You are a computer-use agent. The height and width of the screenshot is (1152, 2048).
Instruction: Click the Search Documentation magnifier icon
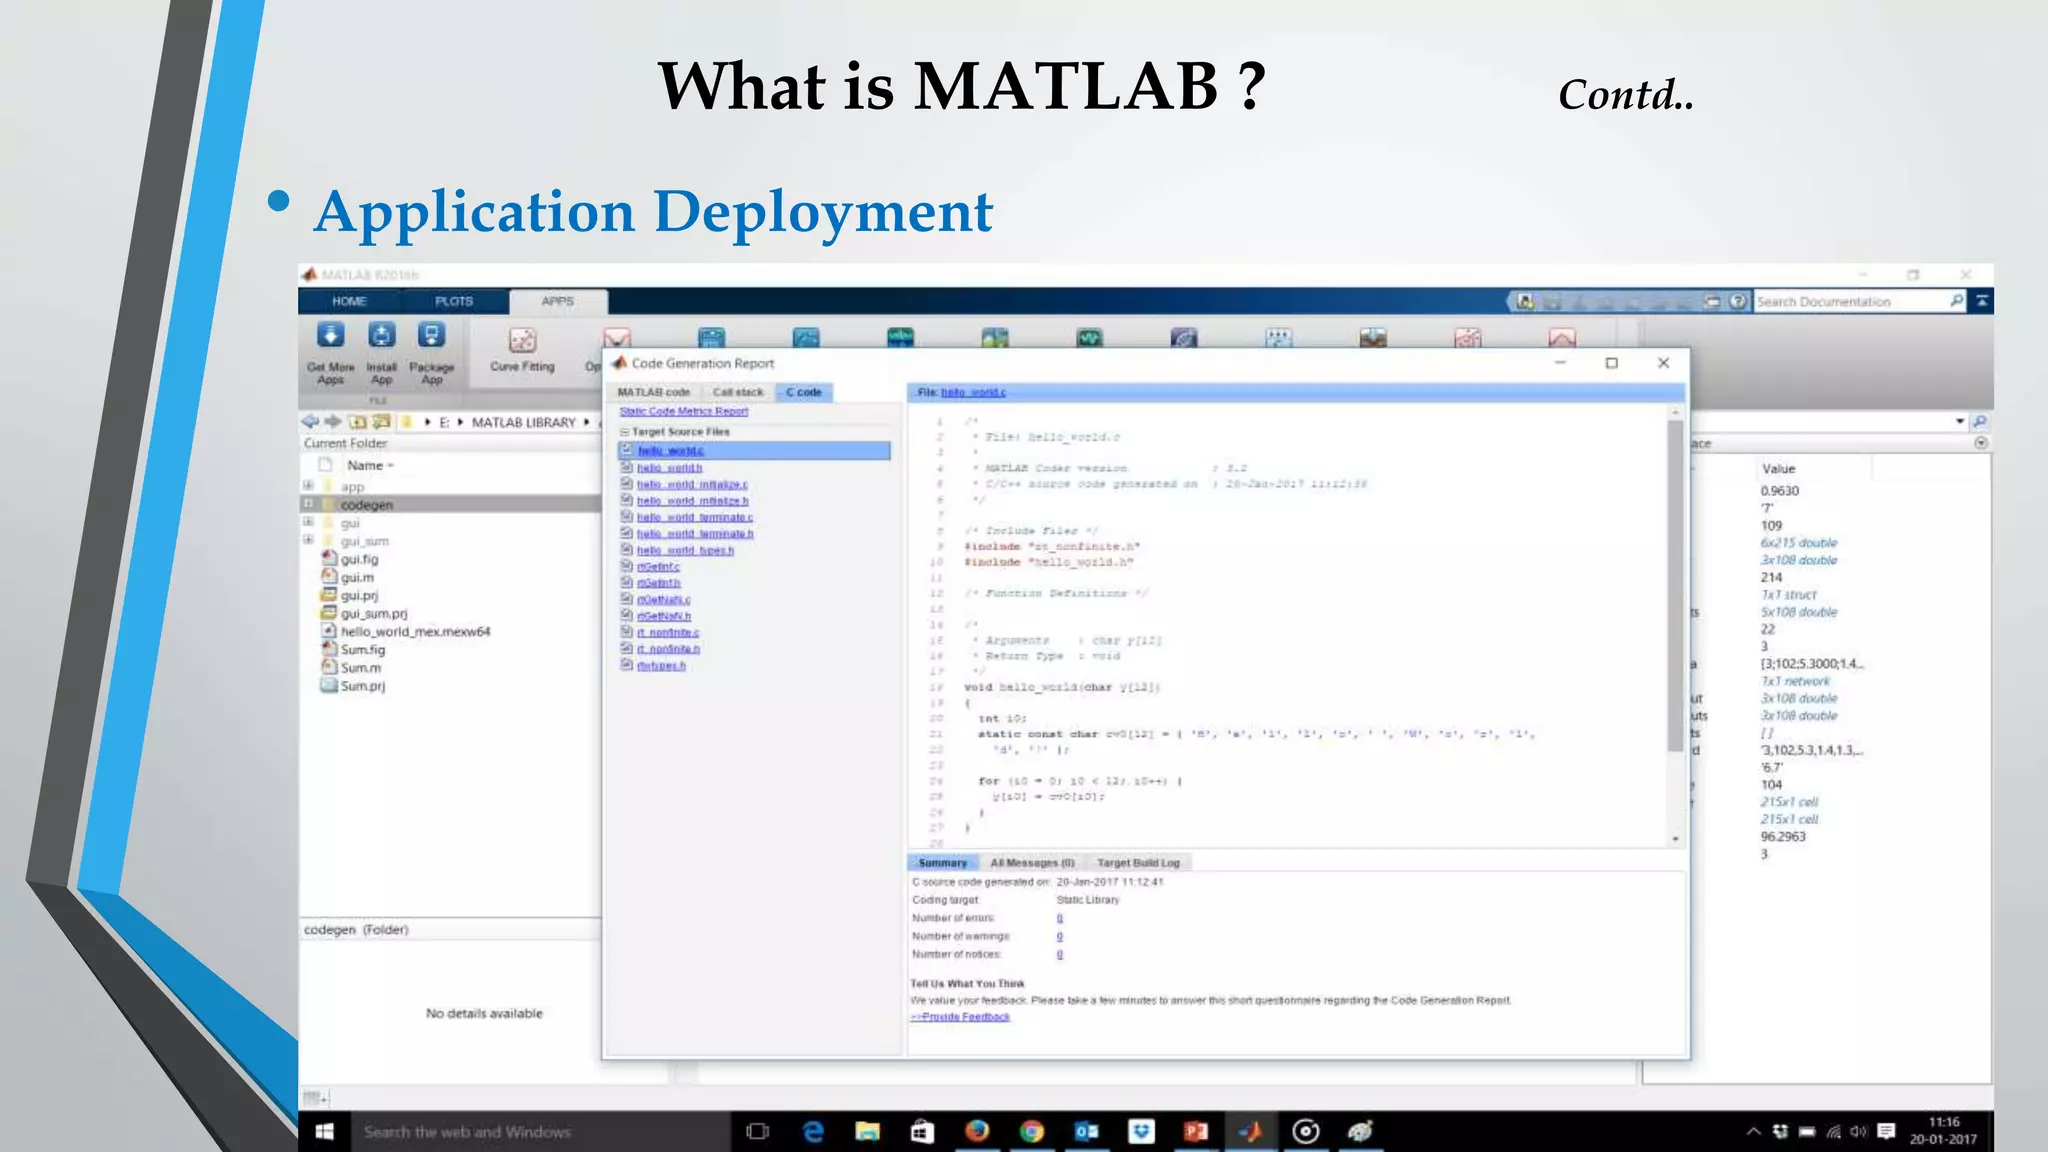coord(1956,300)
